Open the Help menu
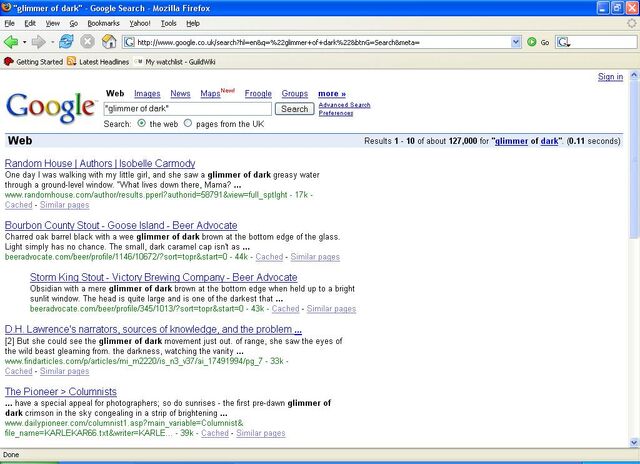This screenshot has height=464, width=640. pos(193,23)
